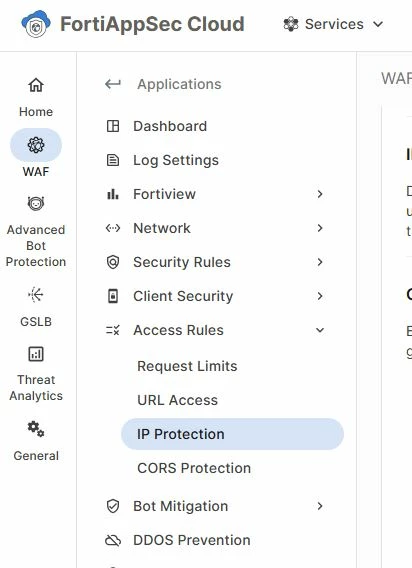Expand the Fortiview submenu chevron
This screenshot has height=568, width=412.
[x=320, y=194]
